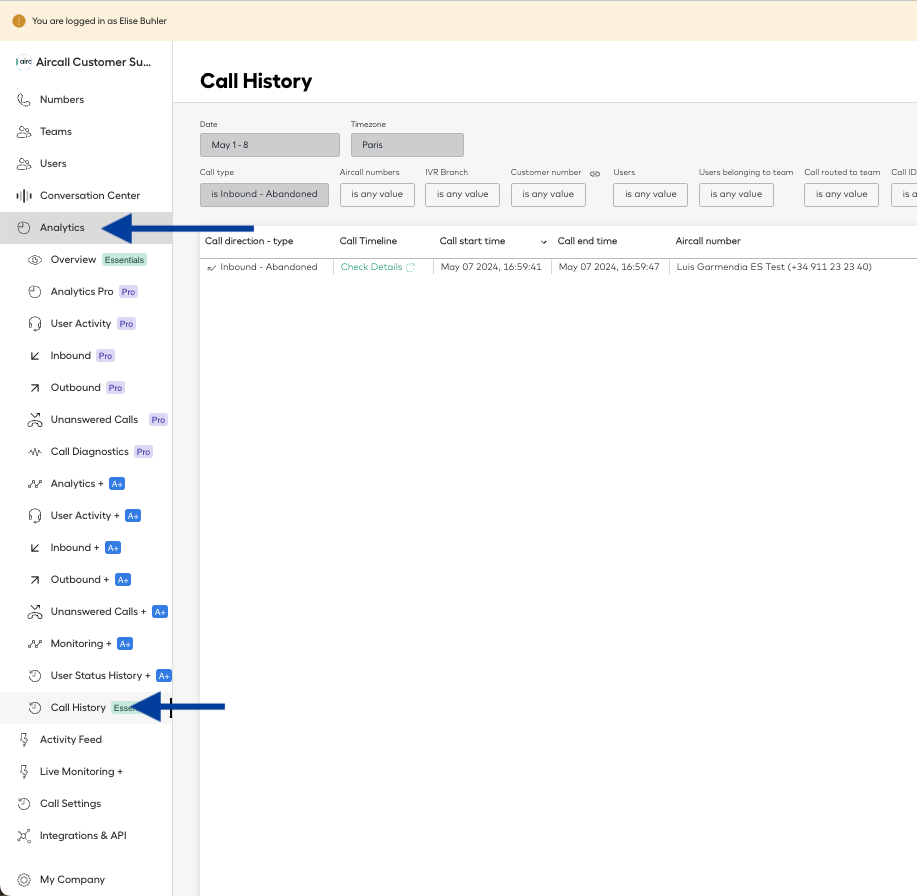Open the Users filter dropdown
Image resolution: width=917 pixels, height=896 pixels.
pyautogui.click(x=650, y=195)
